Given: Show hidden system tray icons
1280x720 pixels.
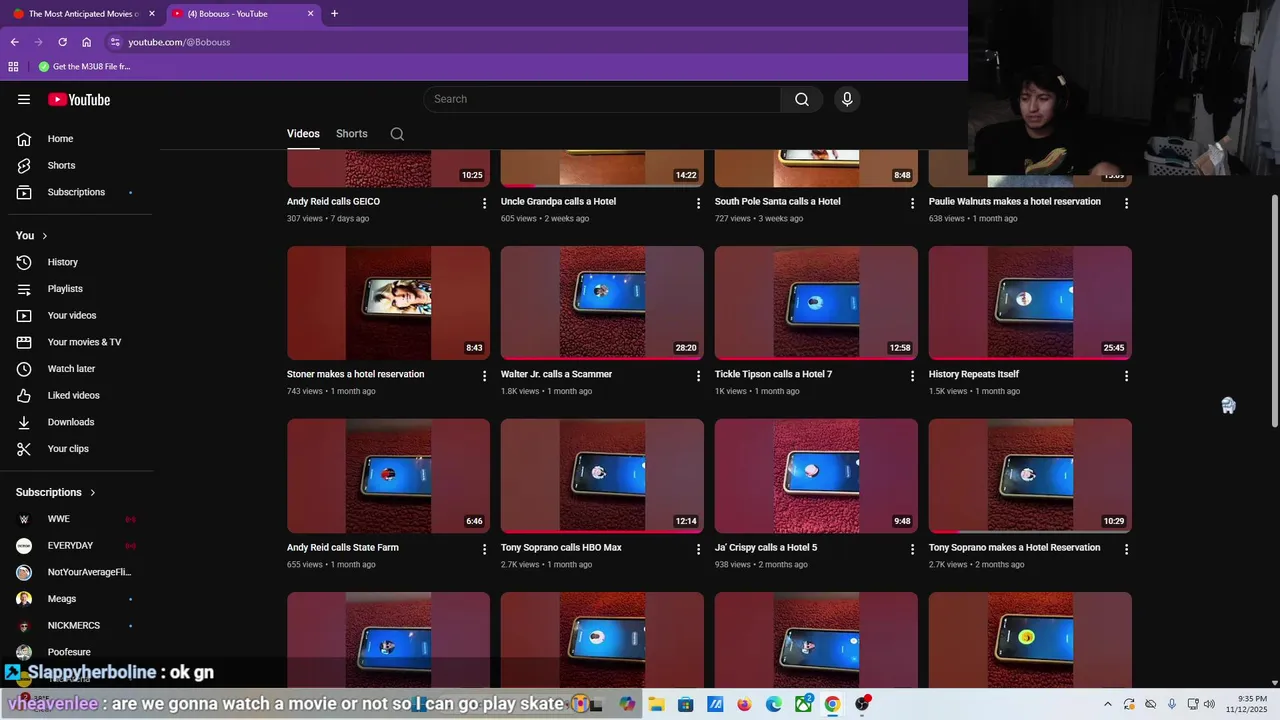Looking at the screenshot, I should [x=1107, y=704].
